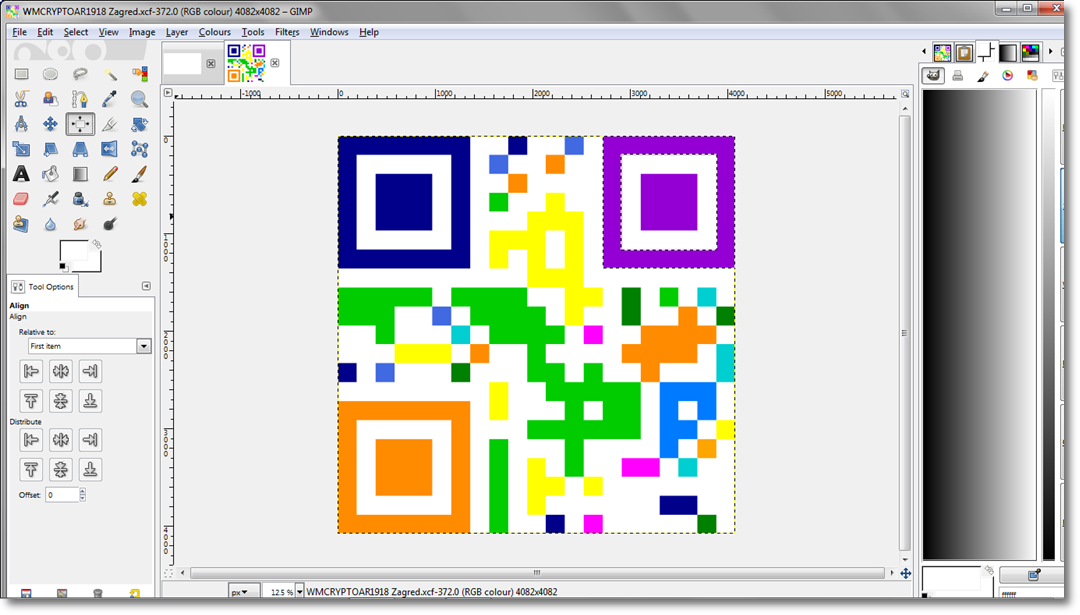Align bottom edge of target
Viewport: 1080px width, 615px height.
90,401
